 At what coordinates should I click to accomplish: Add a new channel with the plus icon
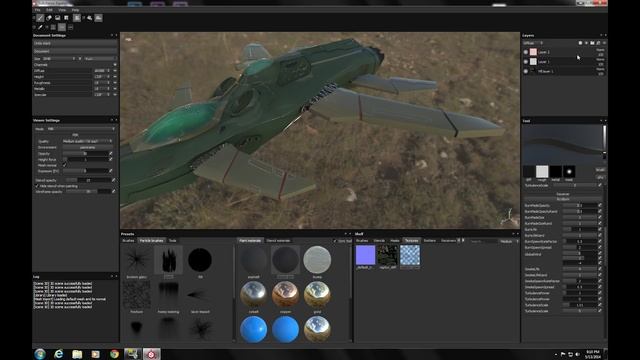click(x=115, y=64)
